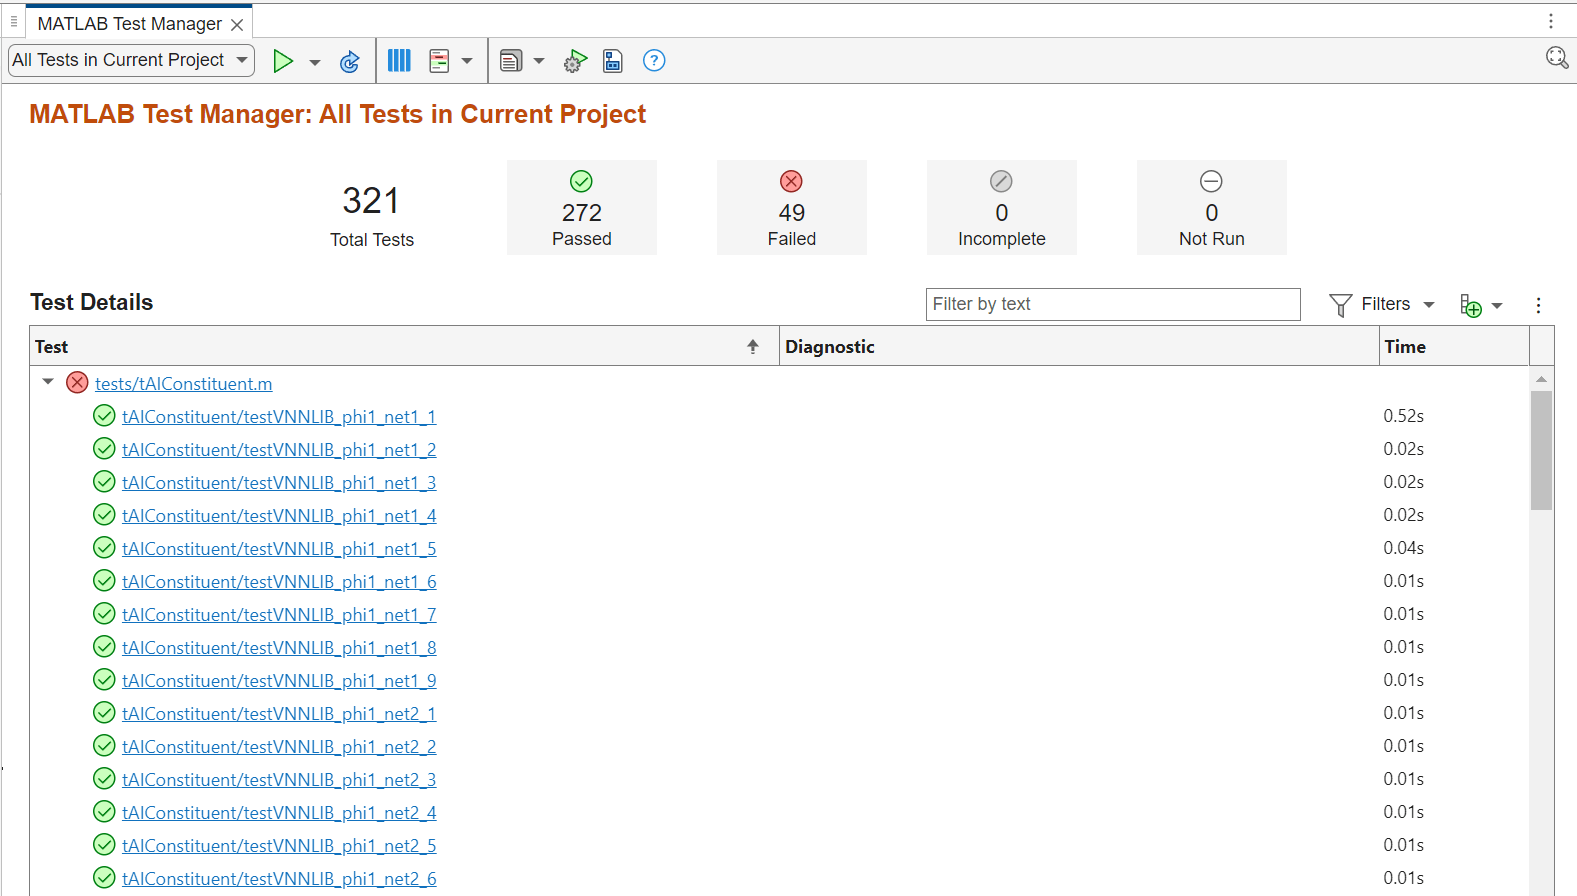Click the 321 Total Tests summary
The image size is (1577, 896).
tap(372, 214)
